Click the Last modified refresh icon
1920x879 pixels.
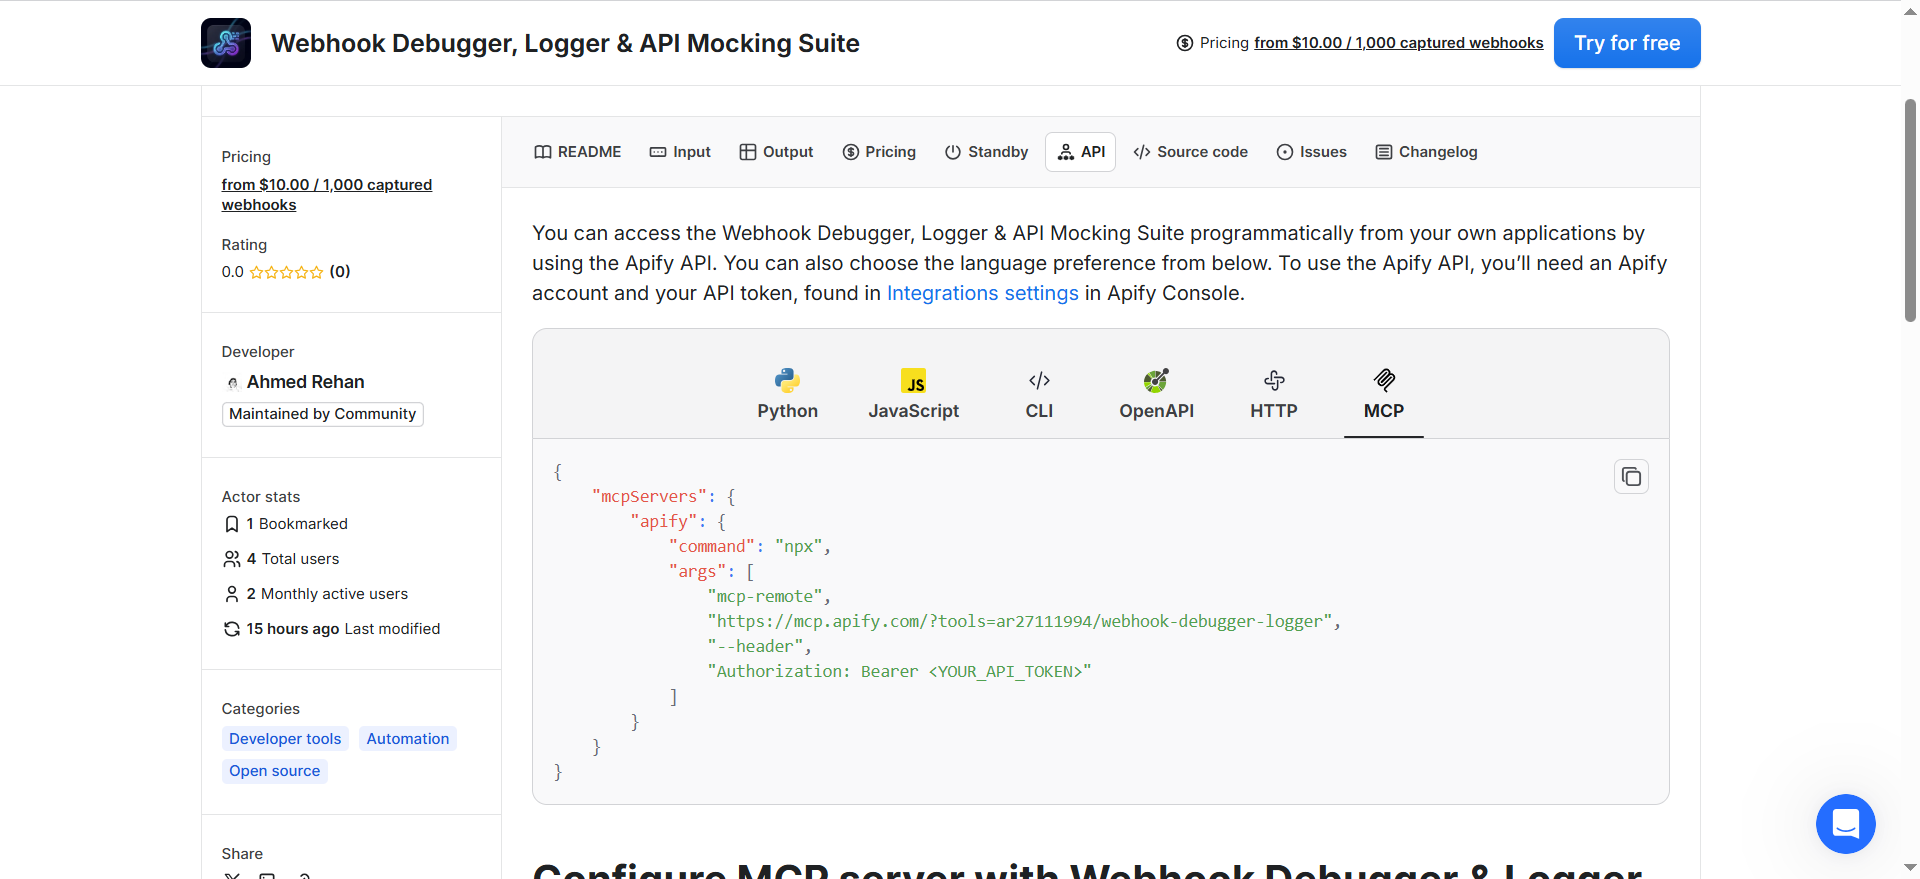[x=232, y=629]
